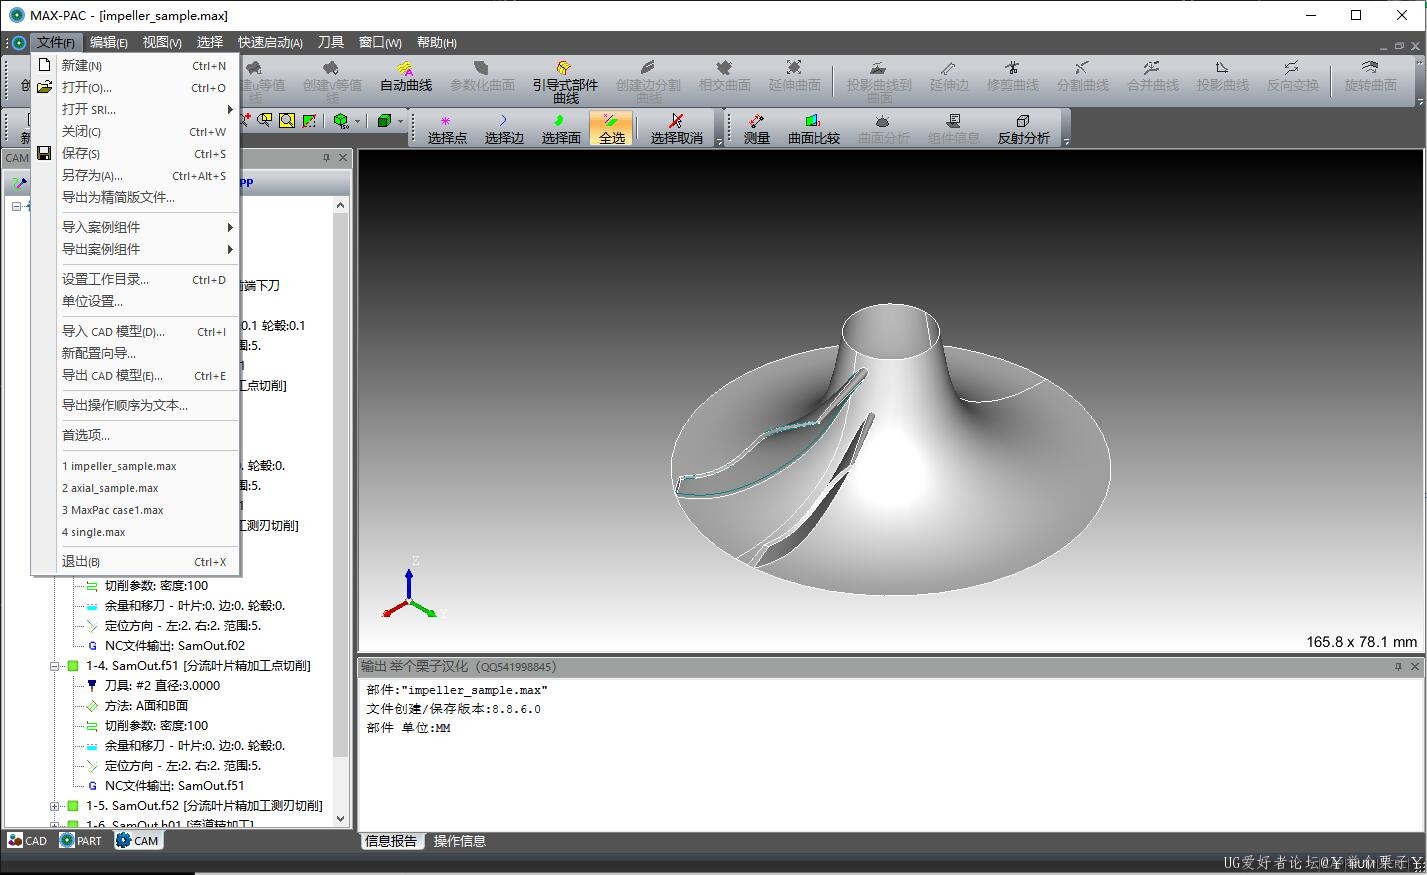Image resolution: width=1427 pixels, height=875 pixels.
Task: Click the 延伸边 tool
Action: [x=949, y=76]
